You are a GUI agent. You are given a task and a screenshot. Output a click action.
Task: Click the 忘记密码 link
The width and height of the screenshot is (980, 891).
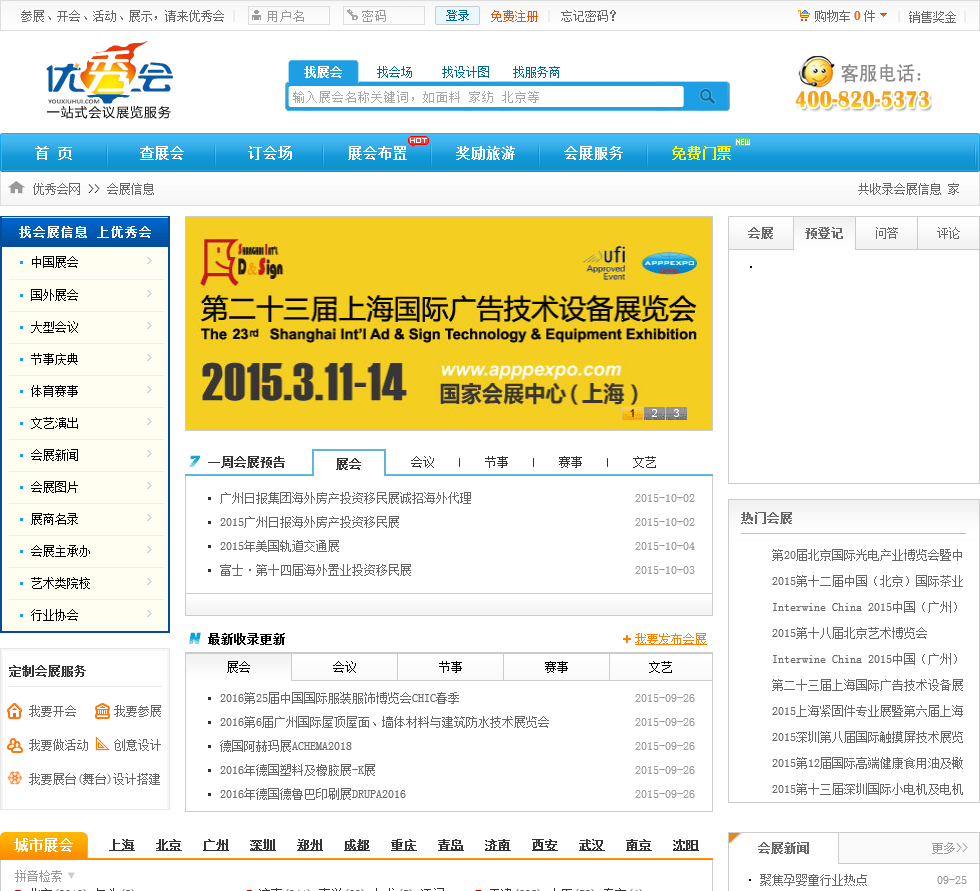tap(588, 16)
